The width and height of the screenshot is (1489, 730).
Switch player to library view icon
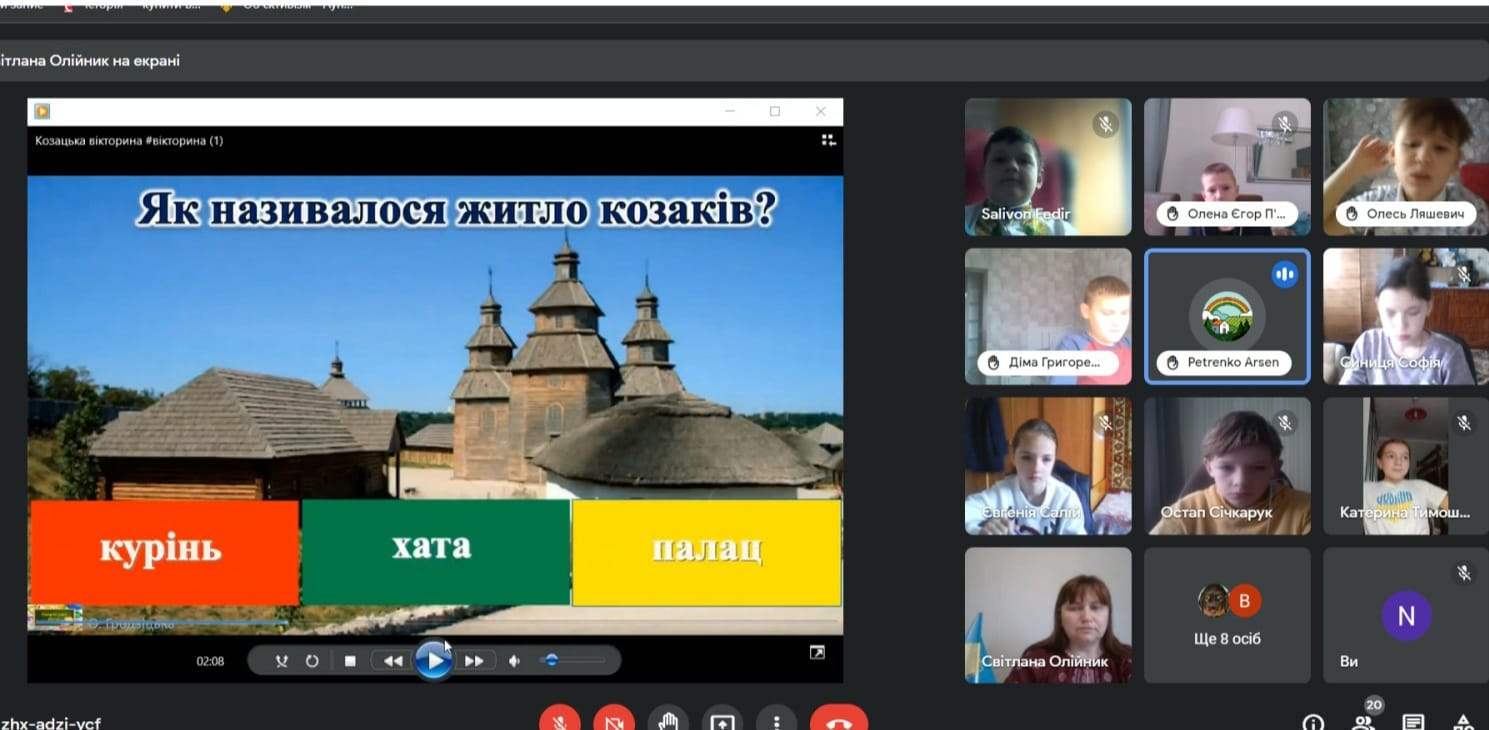coord(828,140)
